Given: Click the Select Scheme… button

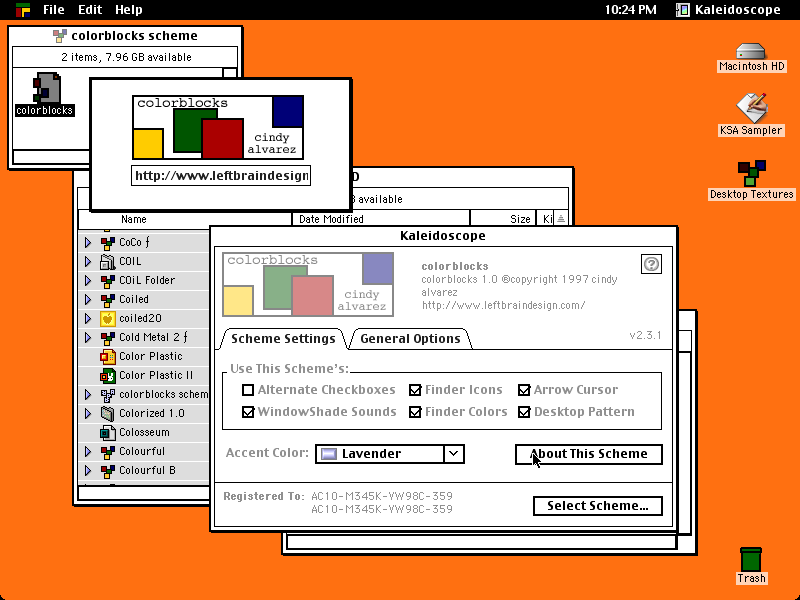Looking at the screenshot, I should pos(597,506).
